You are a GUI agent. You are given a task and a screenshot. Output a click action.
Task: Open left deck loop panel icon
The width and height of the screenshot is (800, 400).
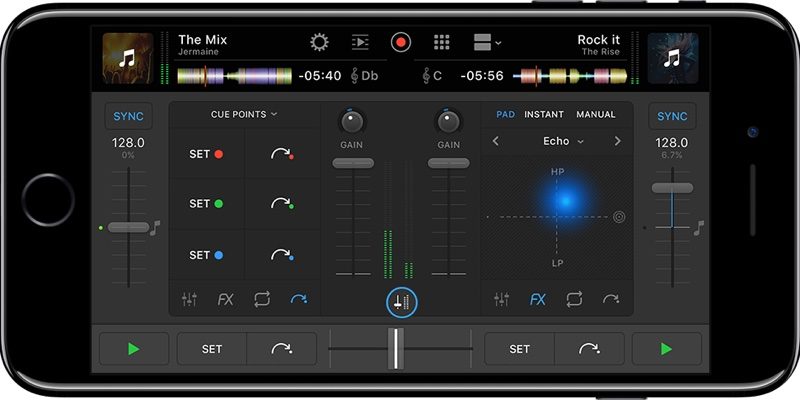262,299
